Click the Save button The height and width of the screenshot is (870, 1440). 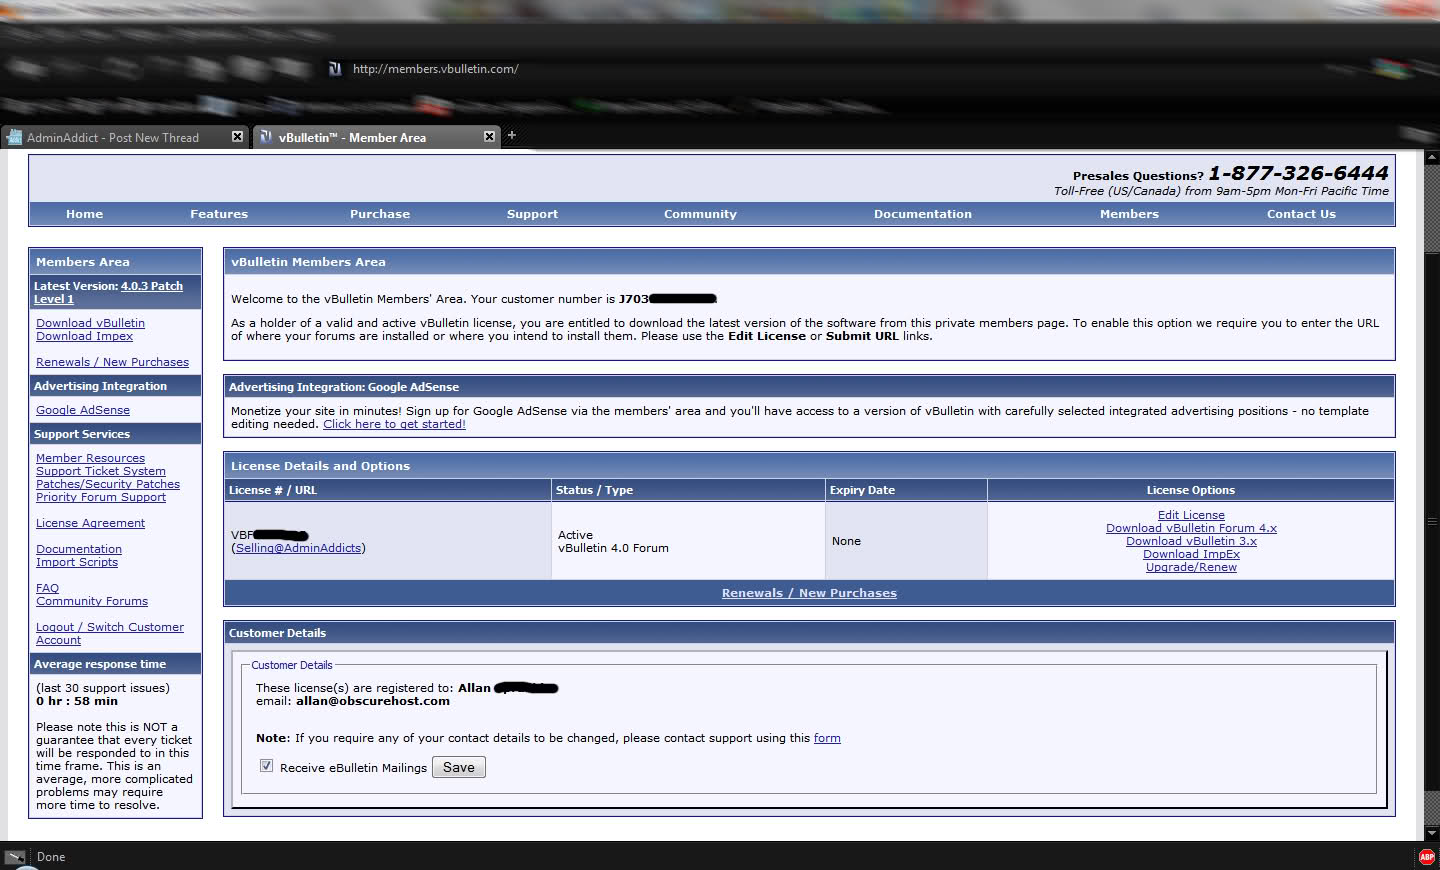(x=459, y=767)
